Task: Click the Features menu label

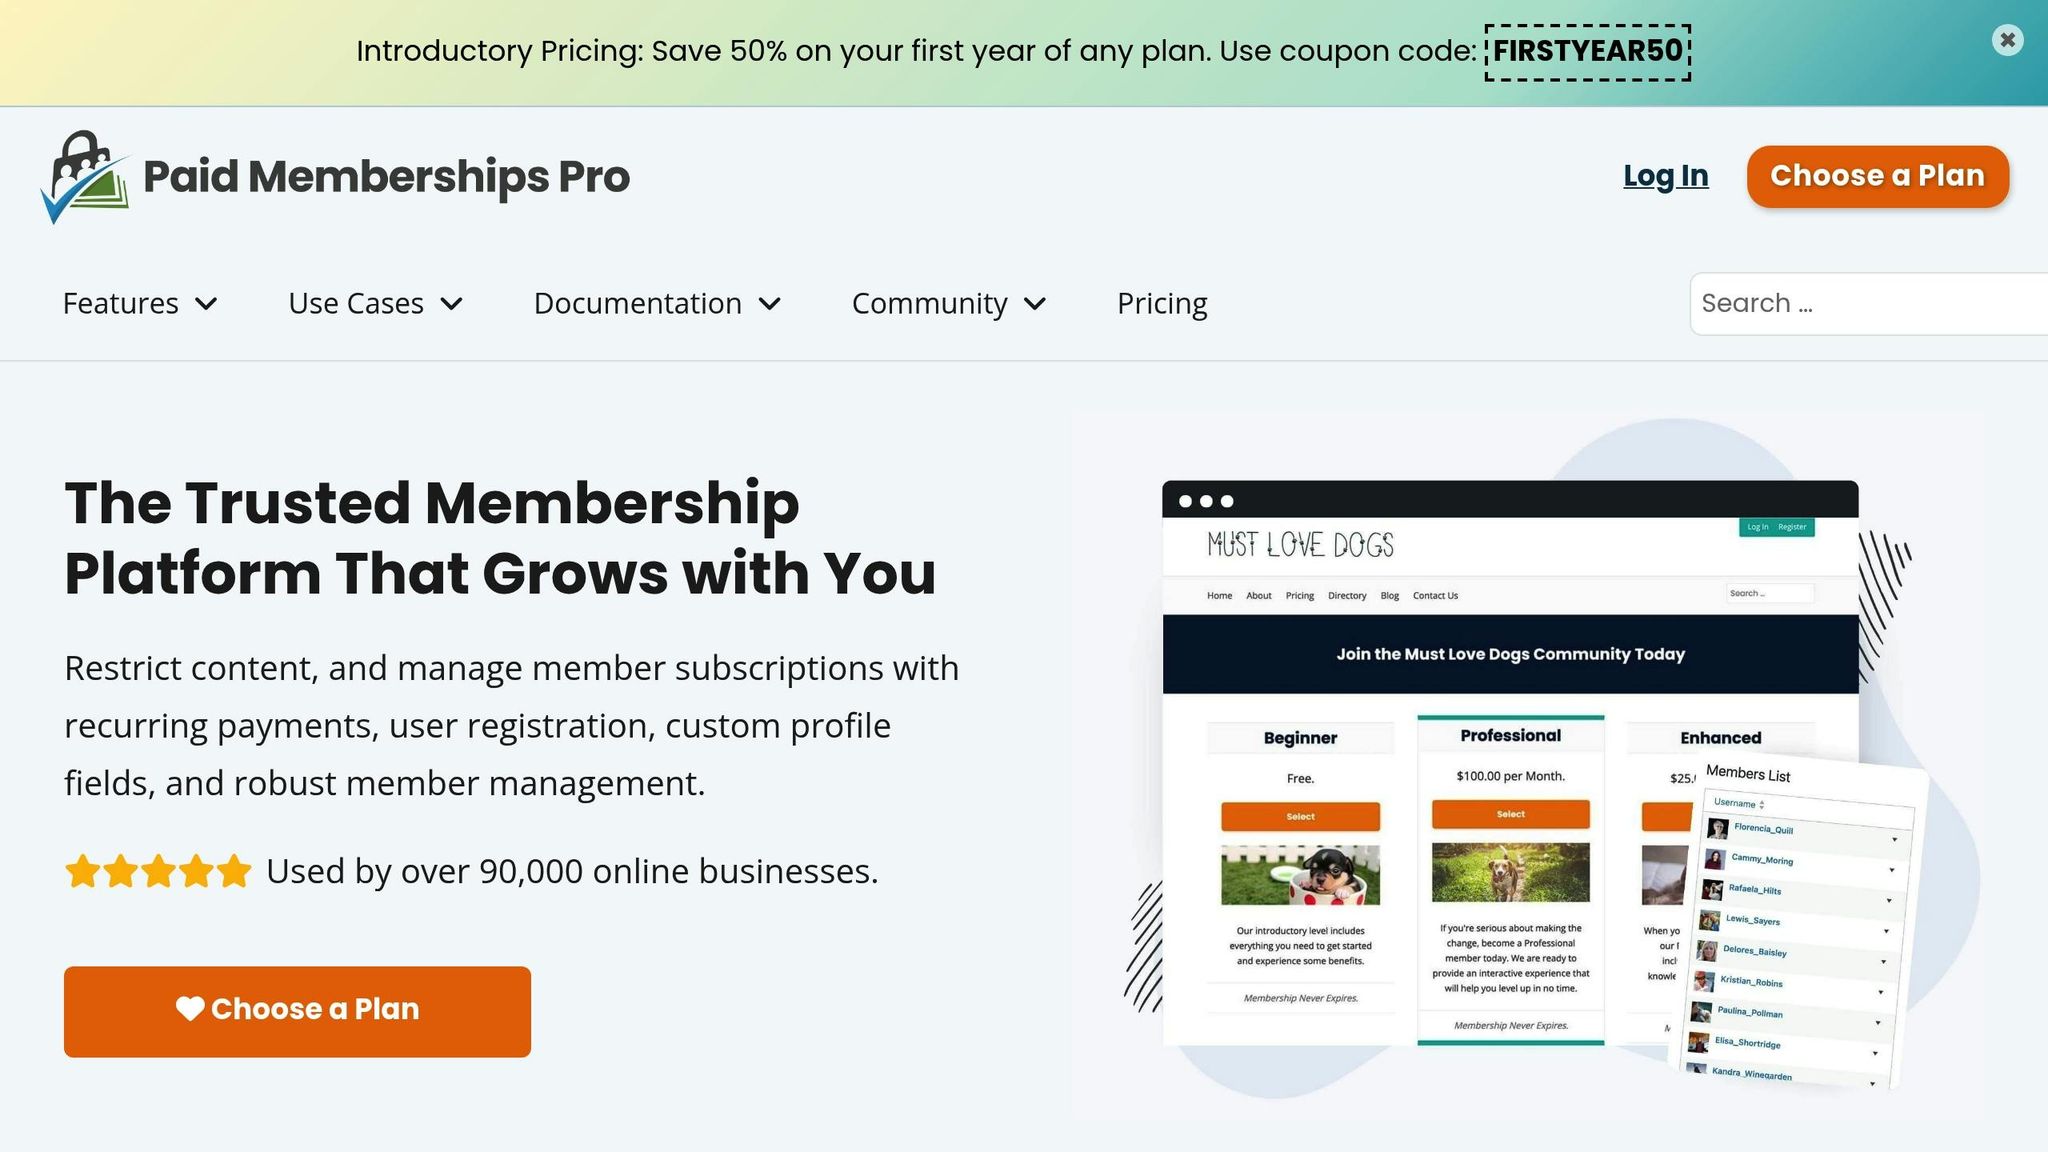Action: tap(121, 304)
